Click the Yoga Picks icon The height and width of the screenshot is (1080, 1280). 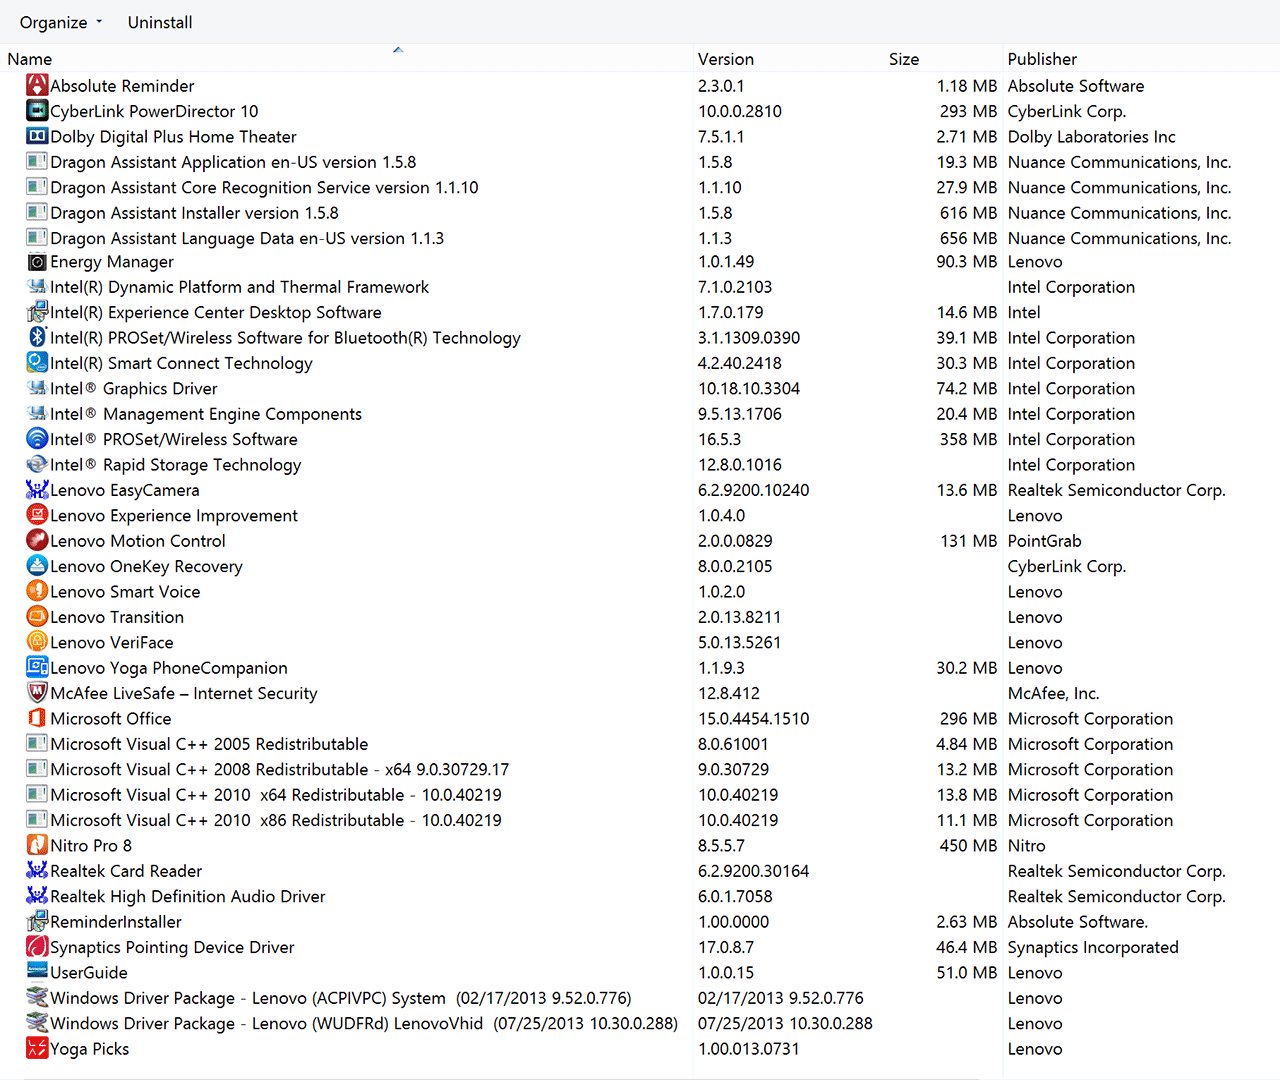(37, 1048)
